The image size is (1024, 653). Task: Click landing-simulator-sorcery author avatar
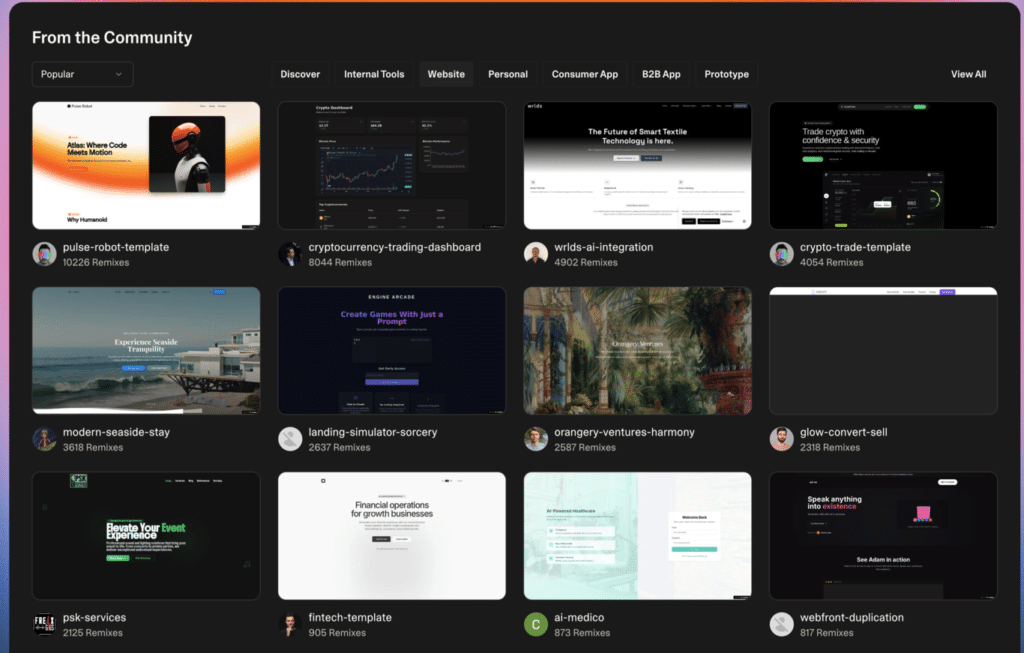tap(290, 439)
